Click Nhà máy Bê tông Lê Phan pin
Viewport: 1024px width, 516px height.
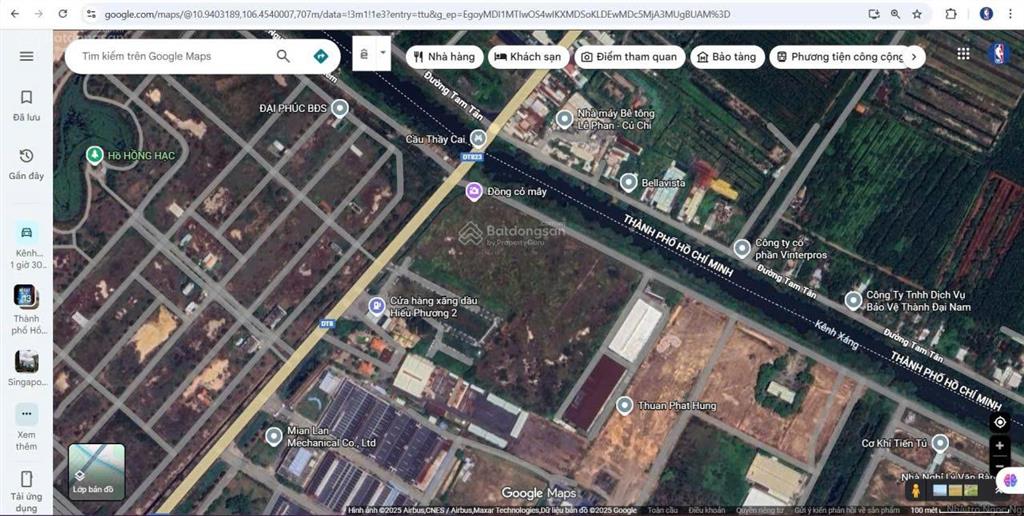pyautogui.click(x=564, y=119)
